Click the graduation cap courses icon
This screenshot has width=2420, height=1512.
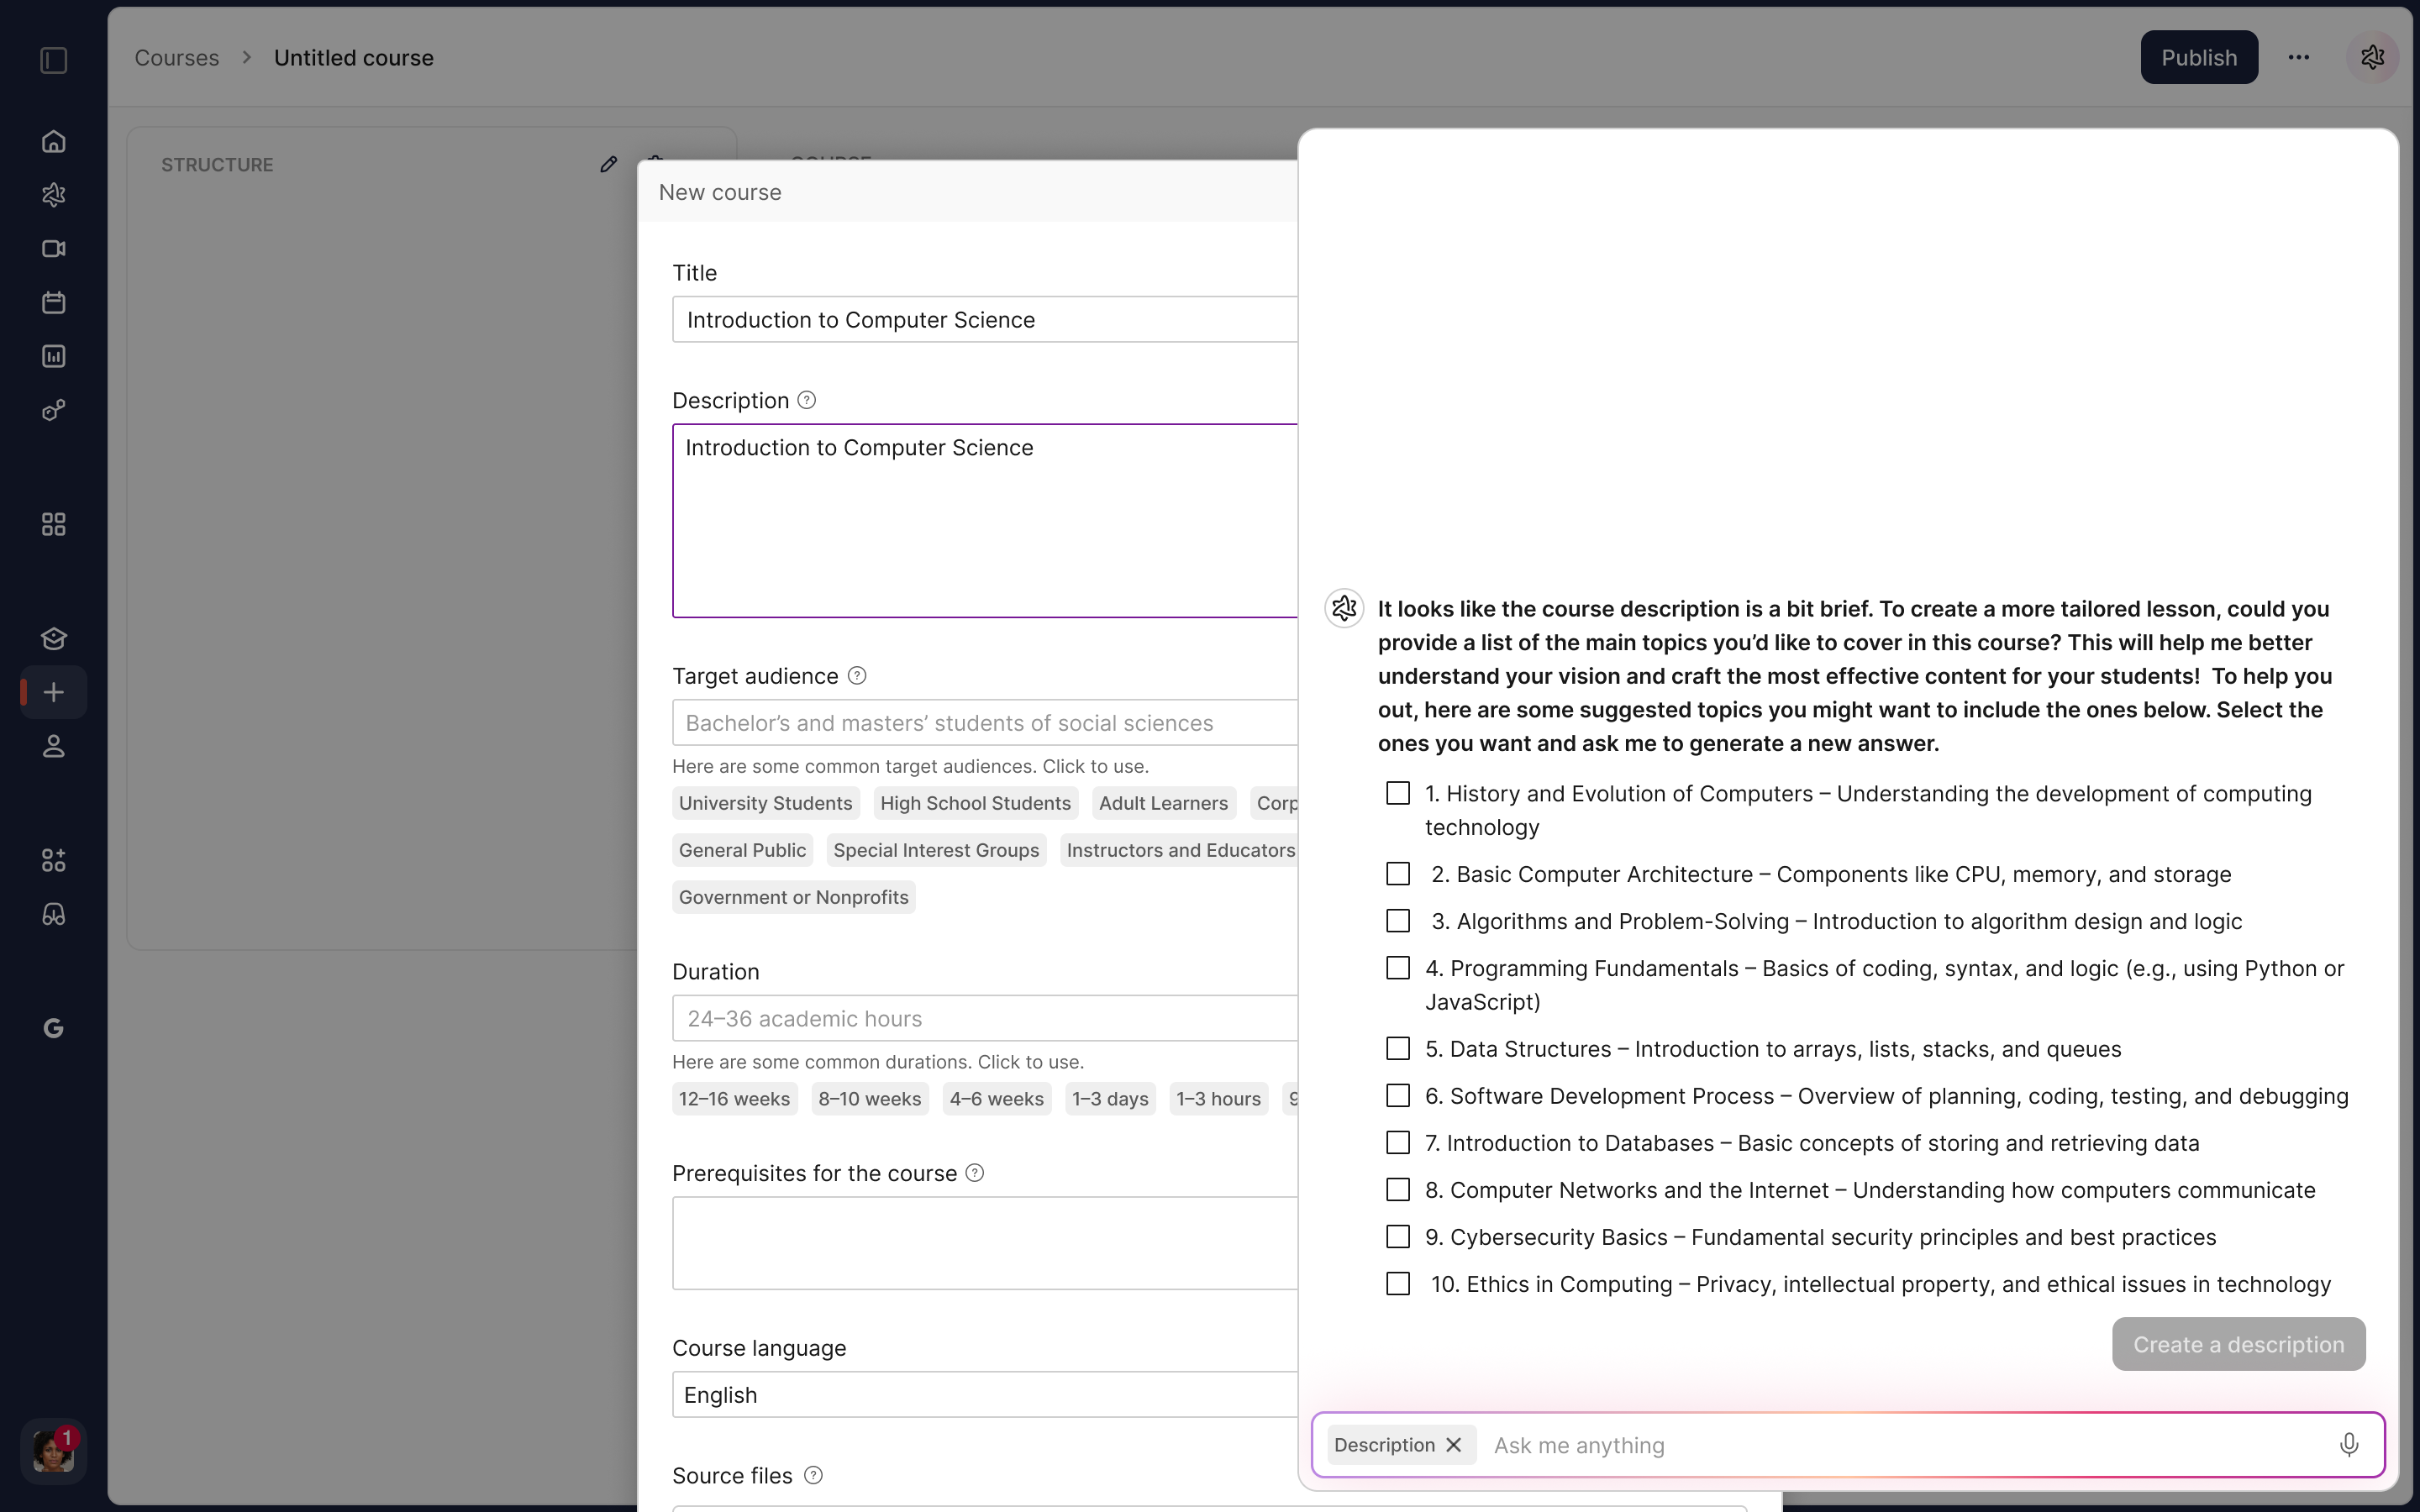53,638
